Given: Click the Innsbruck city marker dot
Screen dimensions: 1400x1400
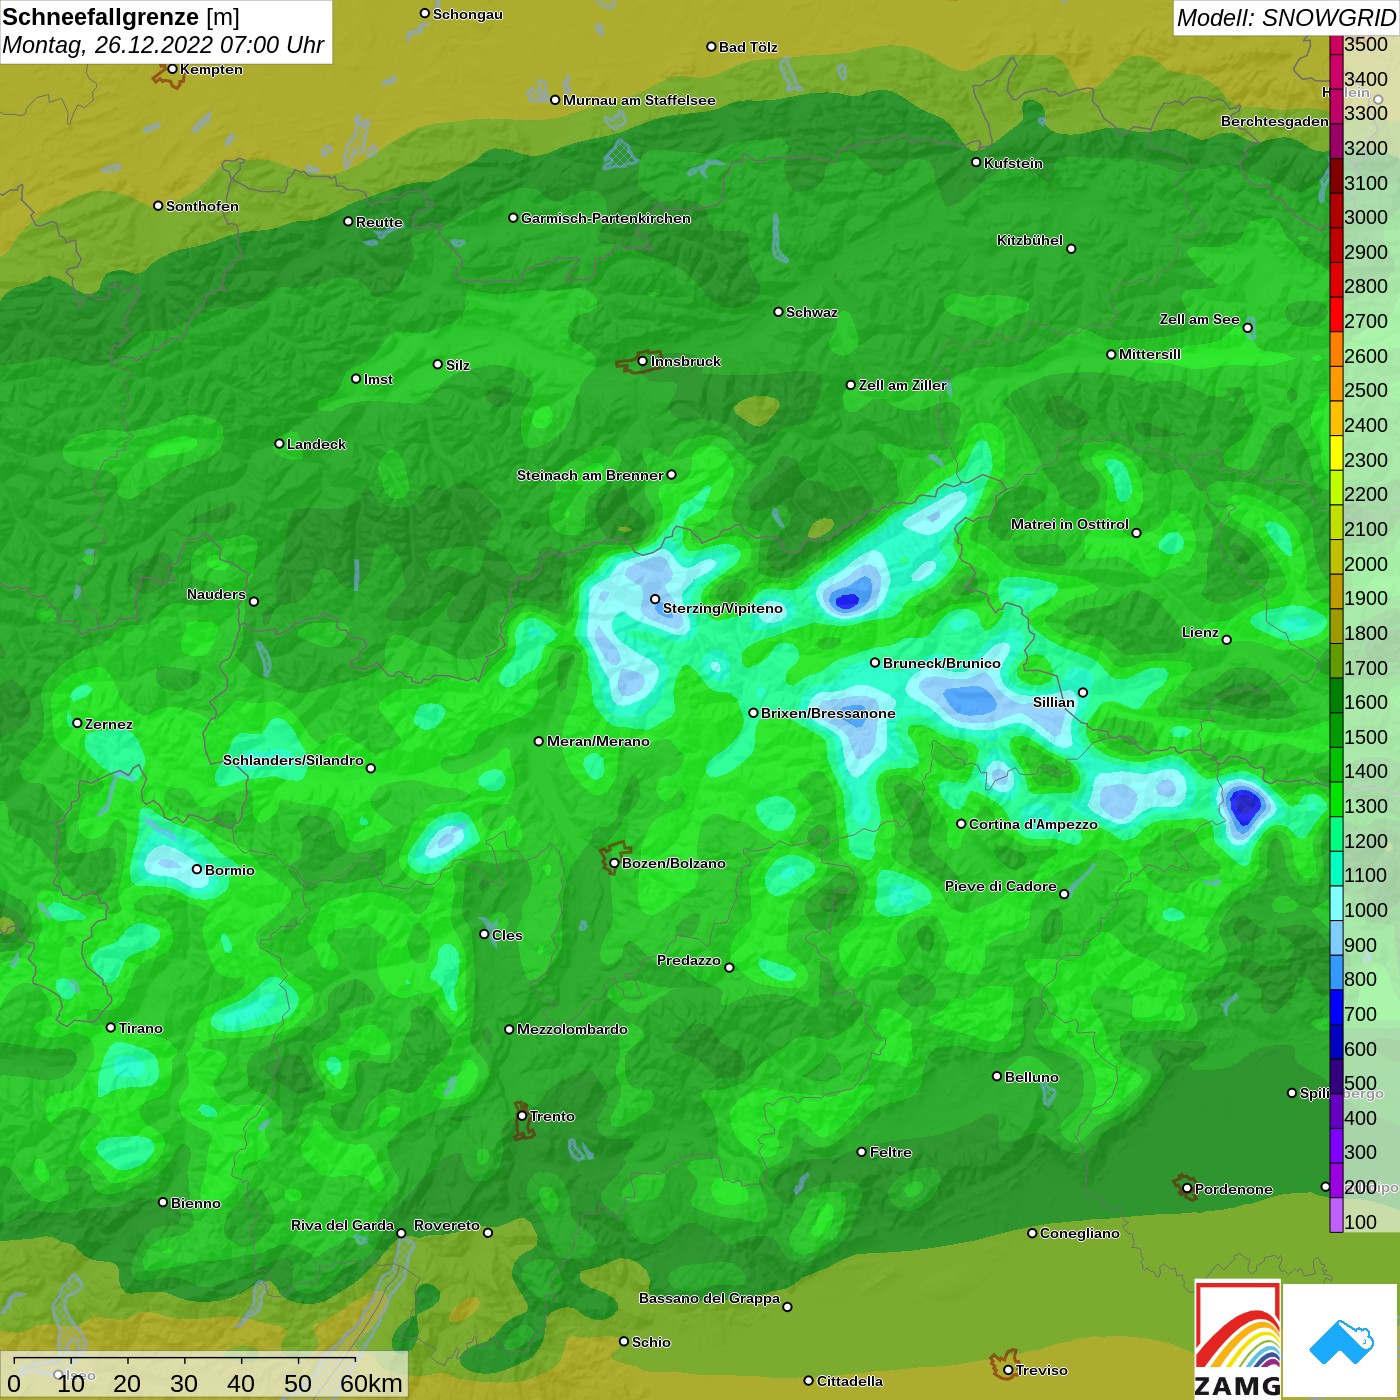Looking at the screenshot, I should coord(642,361).
